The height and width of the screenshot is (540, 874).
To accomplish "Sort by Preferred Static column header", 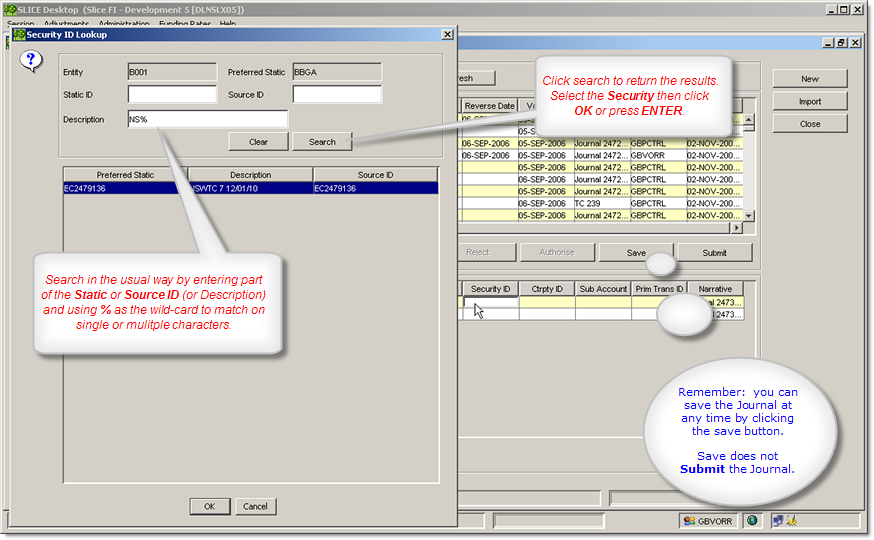I will [x=124, y=175].
